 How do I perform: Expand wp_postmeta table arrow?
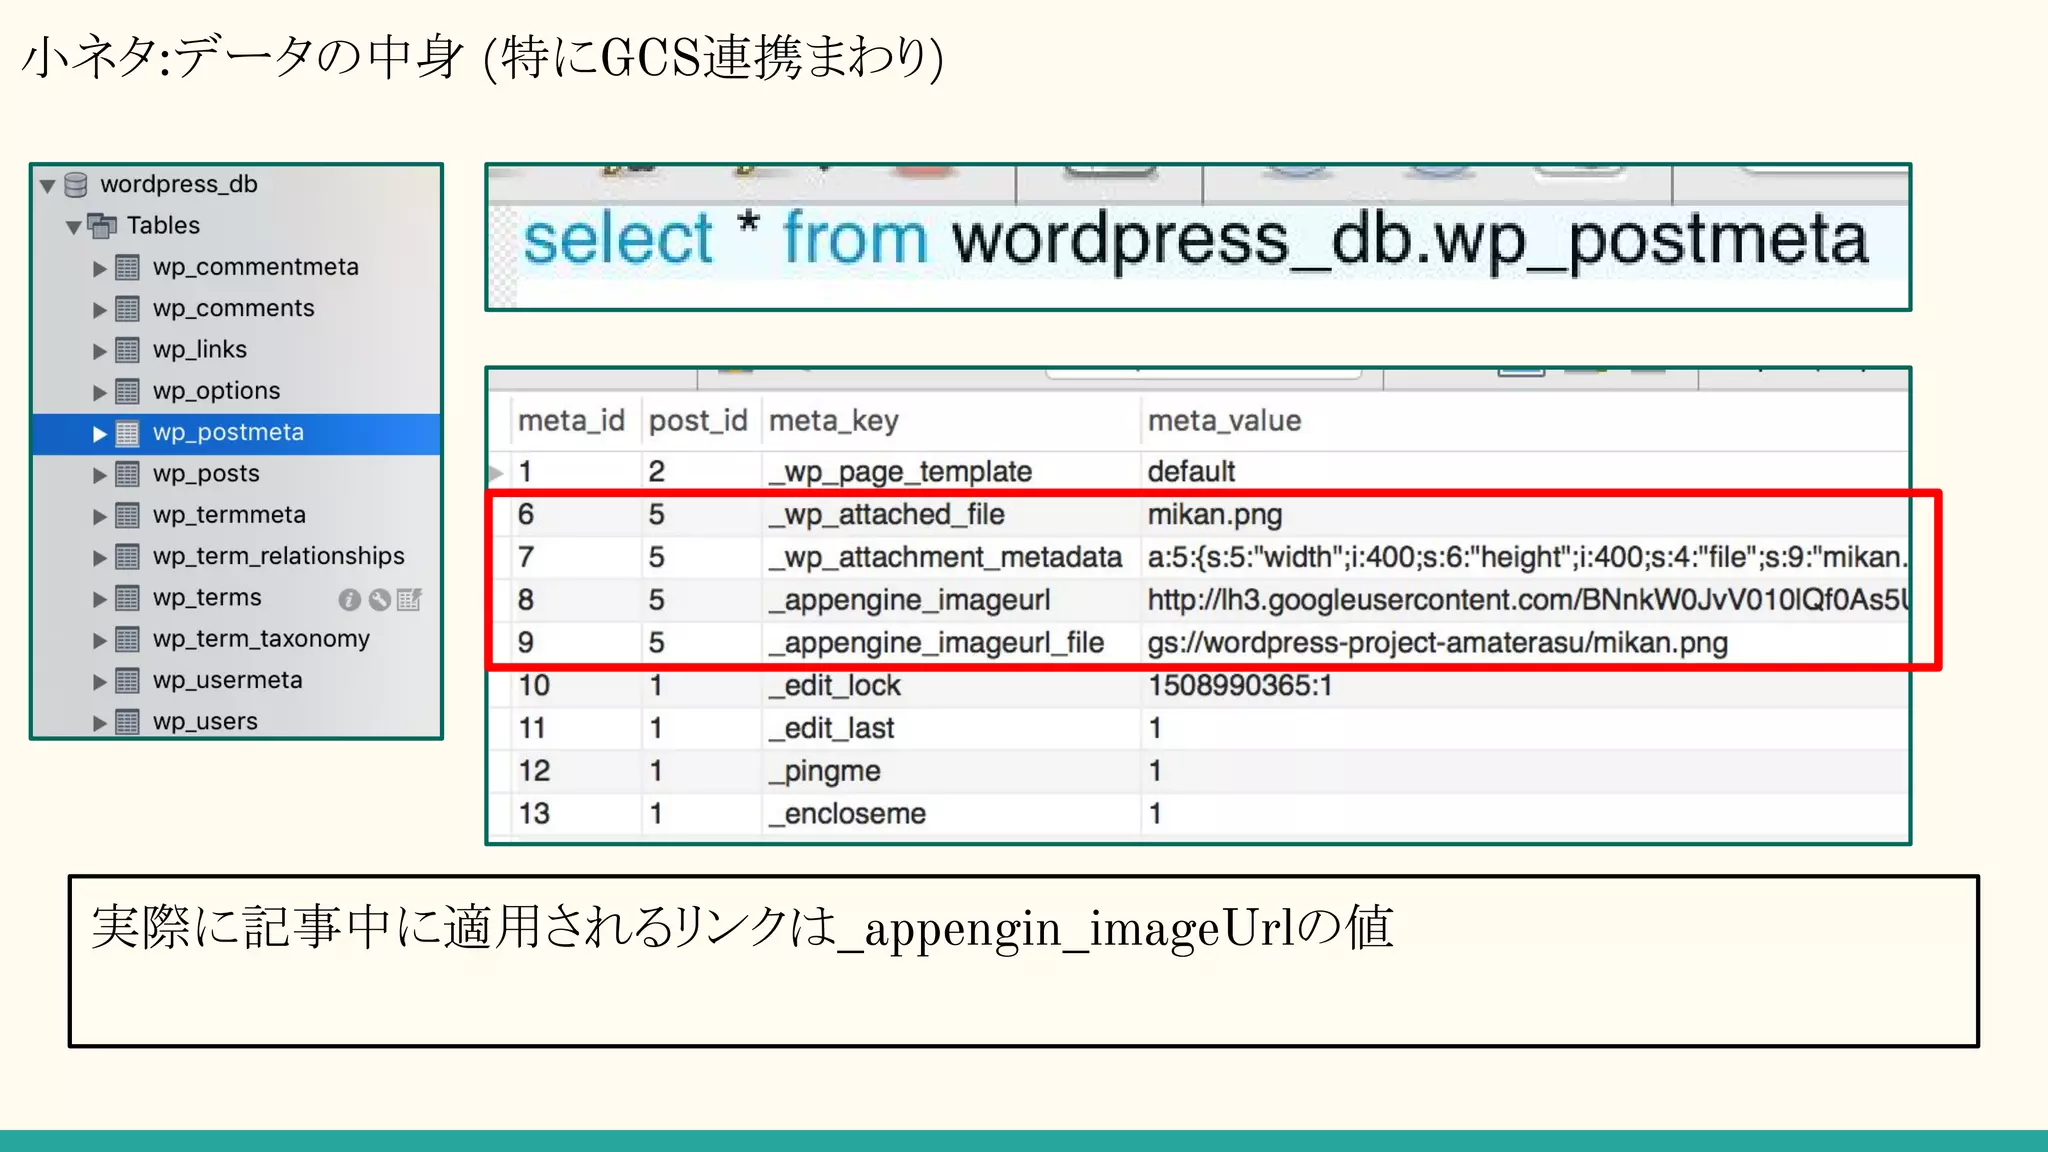click(x=99, y=434)
